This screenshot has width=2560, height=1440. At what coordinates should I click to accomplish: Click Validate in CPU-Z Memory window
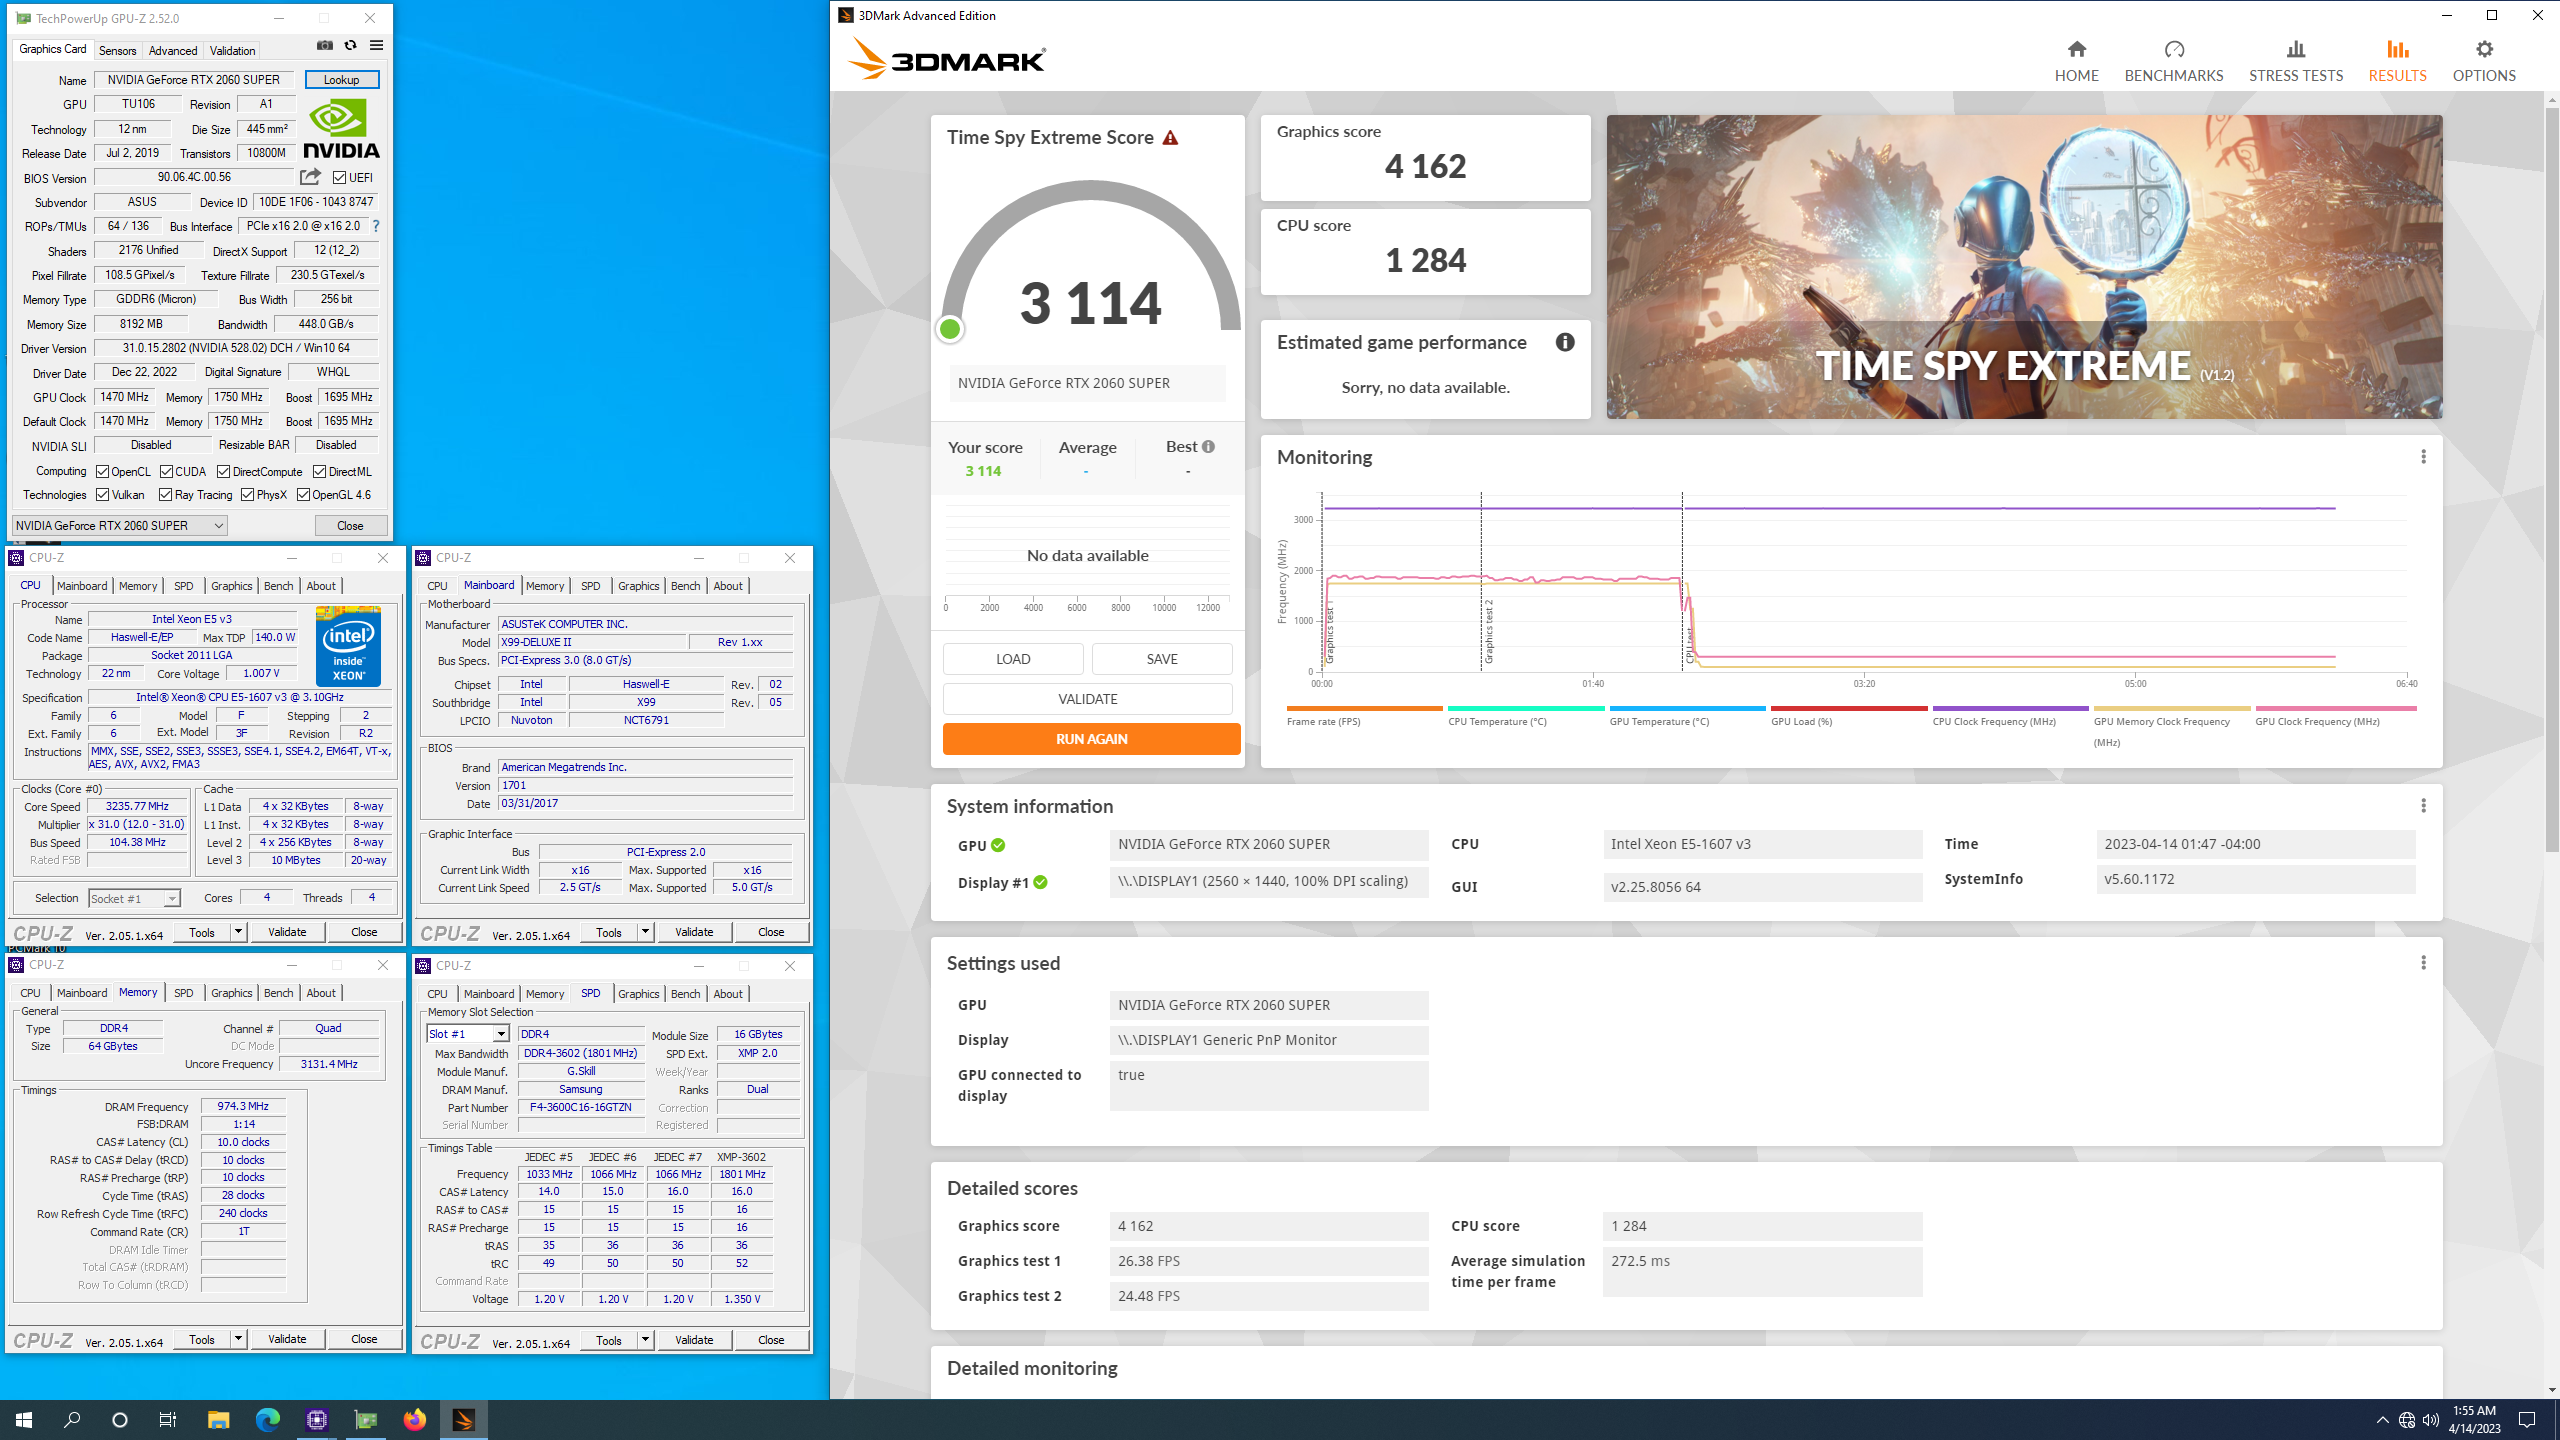[x=287, y=1339]
